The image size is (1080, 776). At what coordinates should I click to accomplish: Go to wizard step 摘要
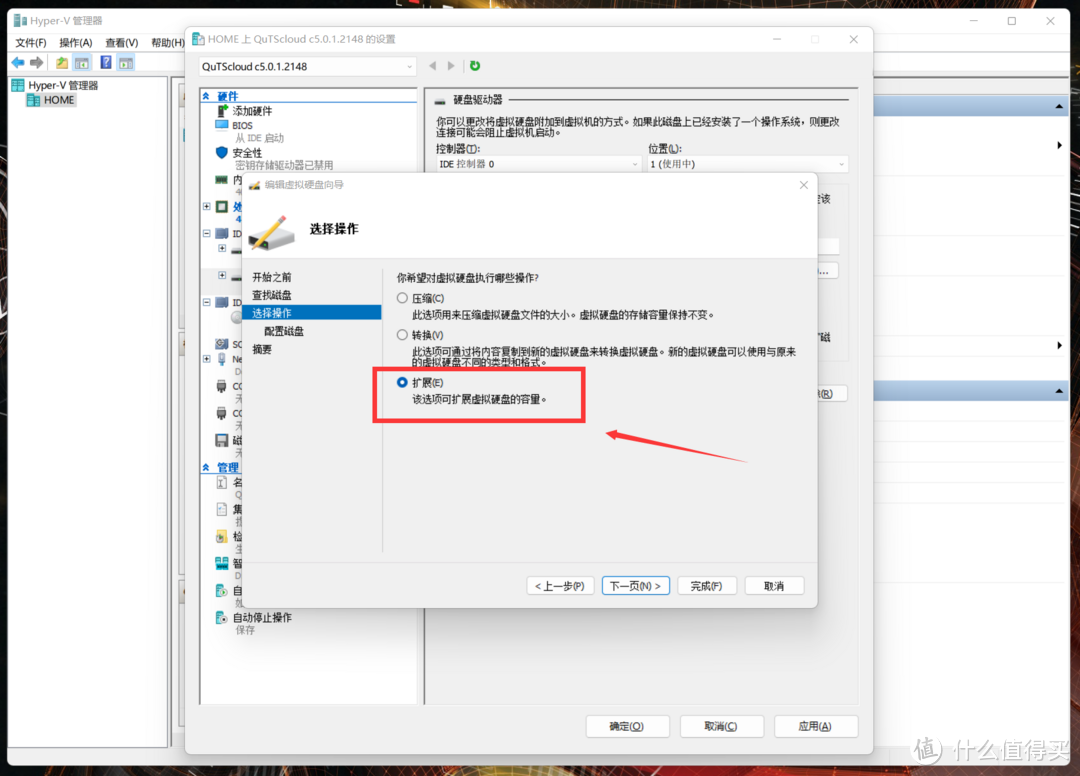pos(262,349)
